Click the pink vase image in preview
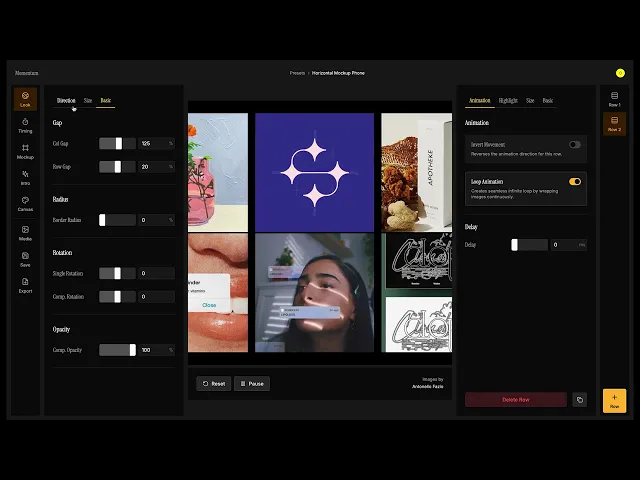This screenshot has height=480, width=640. tap(218, 172)
